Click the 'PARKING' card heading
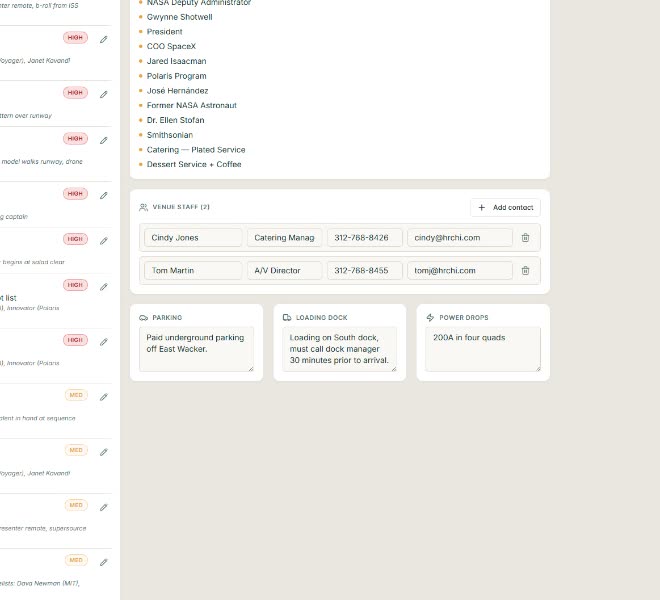660x600 pixels. [167, 317]
